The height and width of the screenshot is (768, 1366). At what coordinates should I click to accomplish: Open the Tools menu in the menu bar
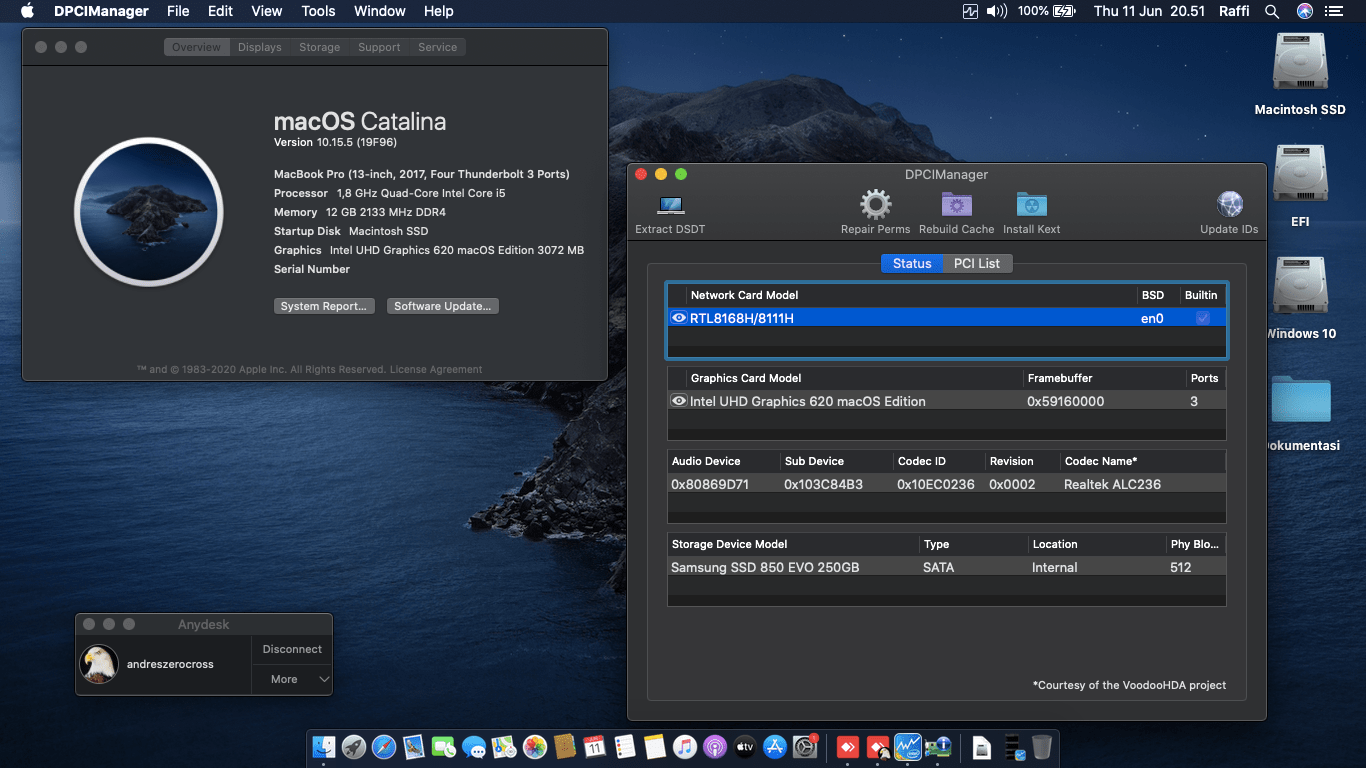(318, 11)
